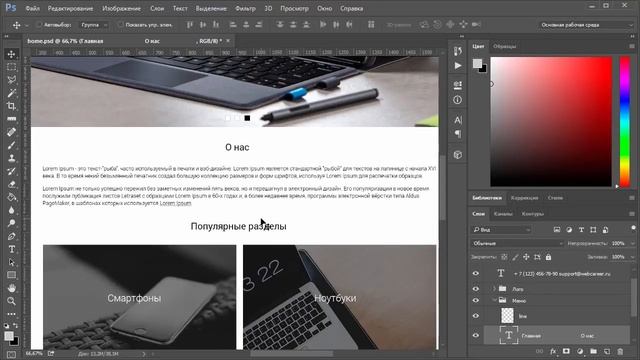
Task: Create a new layer icon
Action: pyautogui.click(x=607, y=351)
